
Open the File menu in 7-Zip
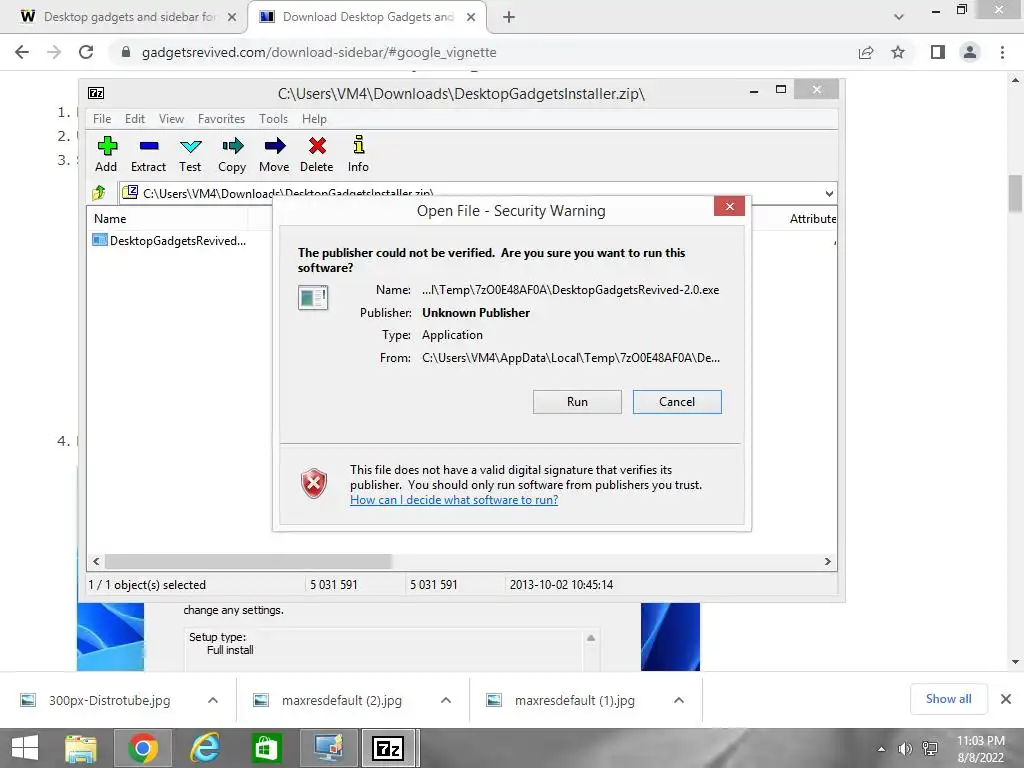102,119
